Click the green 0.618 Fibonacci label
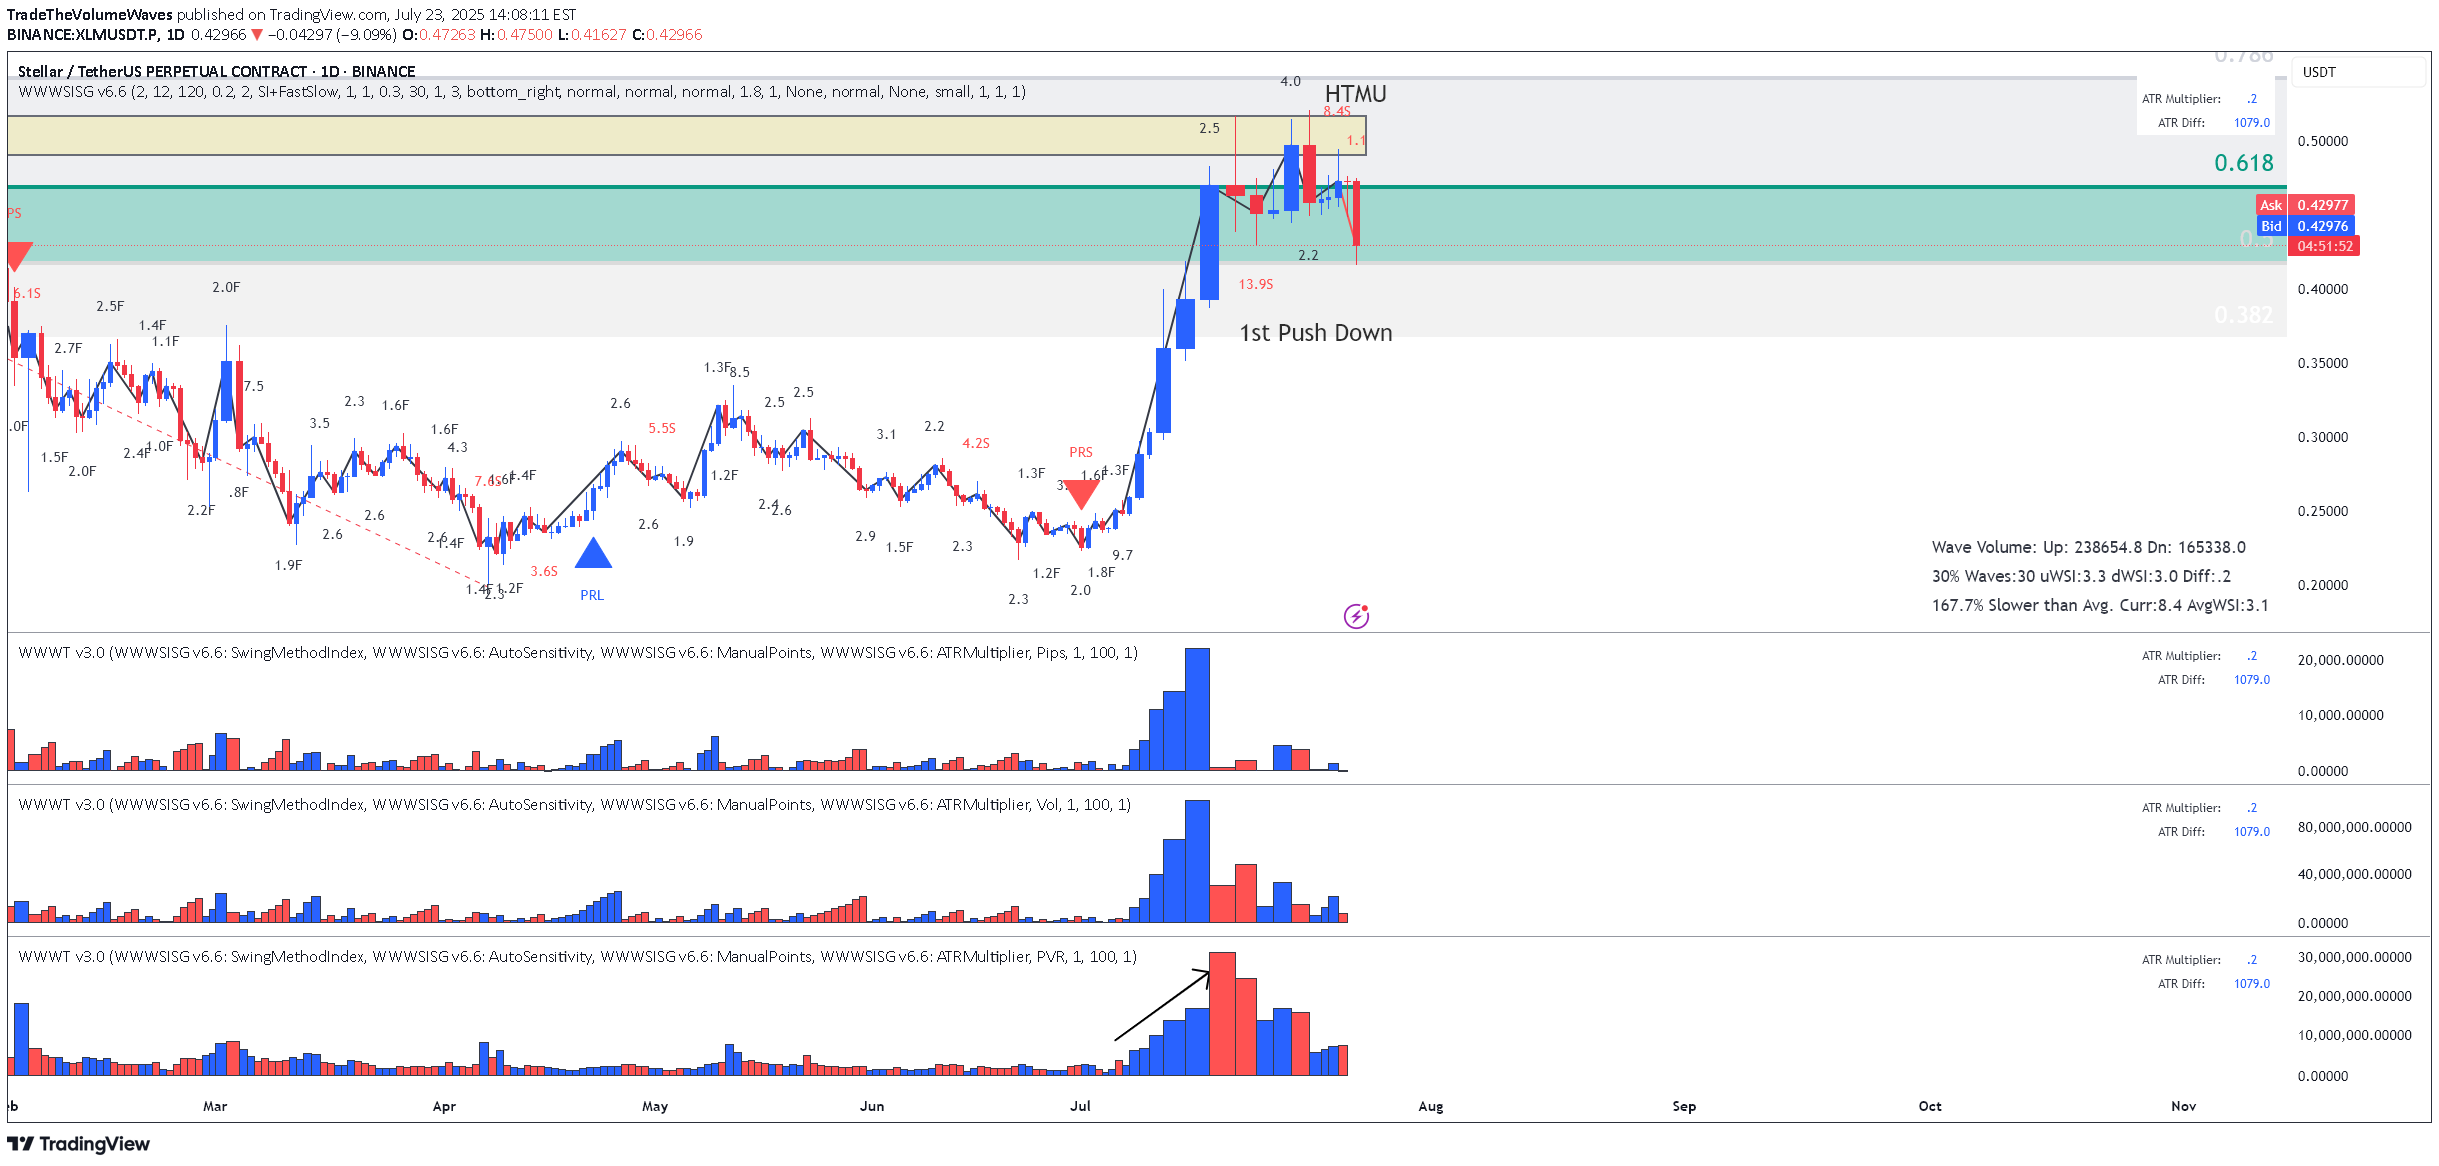 (x=2243, y=162)
